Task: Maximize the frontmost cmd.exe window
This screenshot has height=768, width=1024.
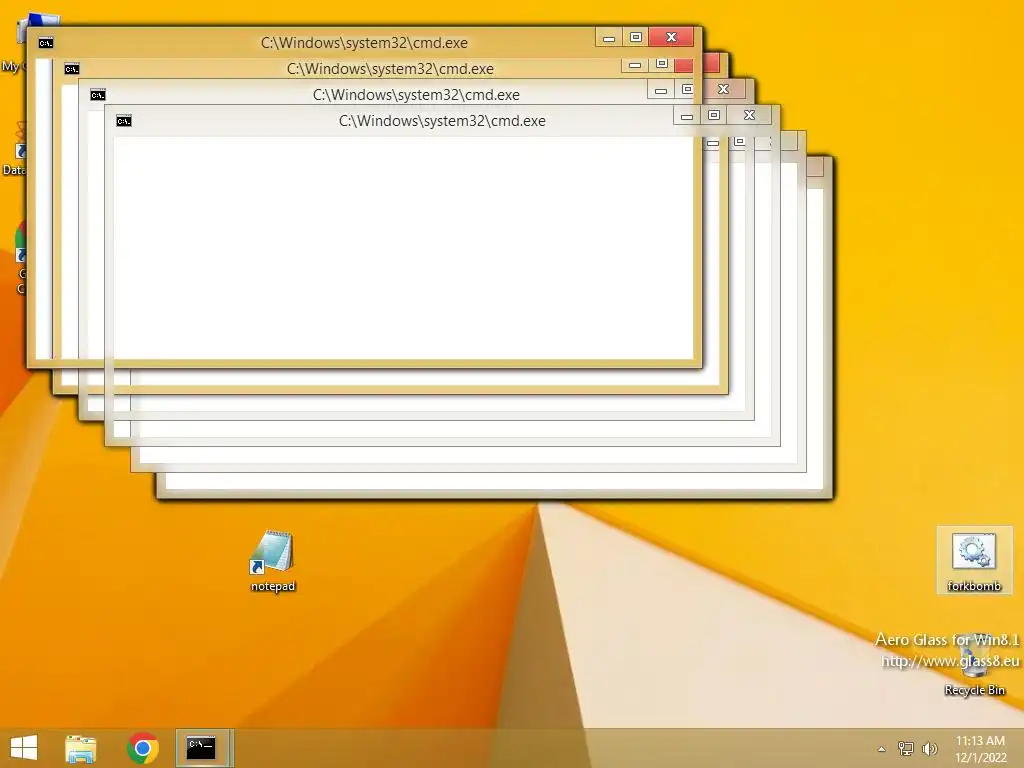Action: tap(714, 116)
